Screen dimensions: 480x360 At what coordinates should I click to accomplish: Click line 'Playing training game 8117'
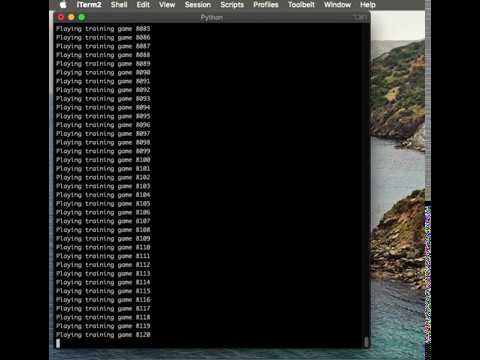pyautogui.click(x=103, y=309)
